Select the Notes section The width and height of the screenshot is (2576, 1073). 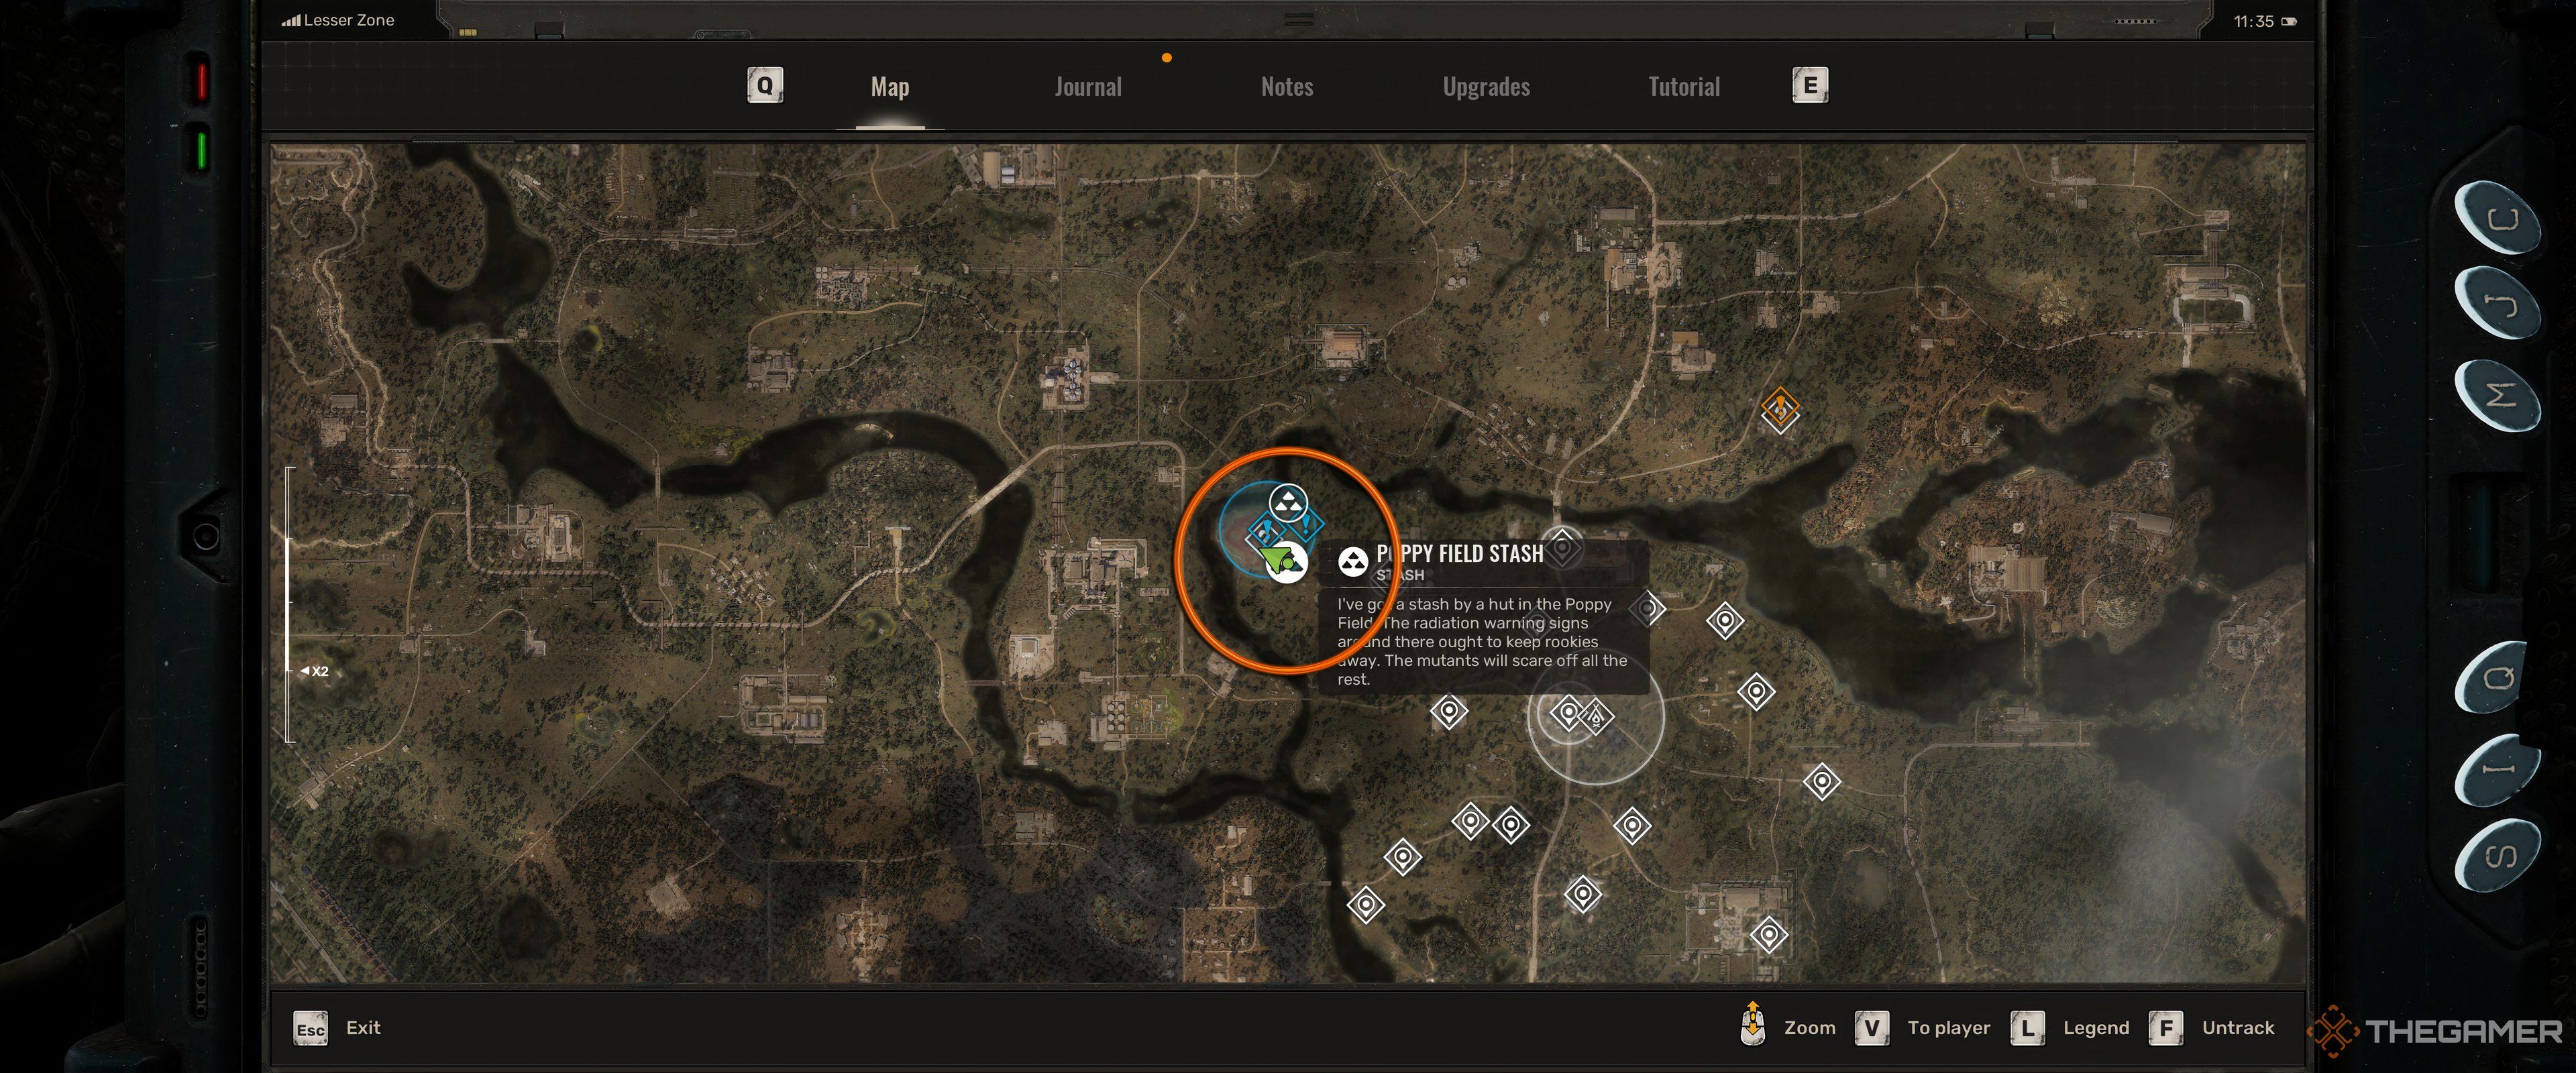[x=1287, y=84]
